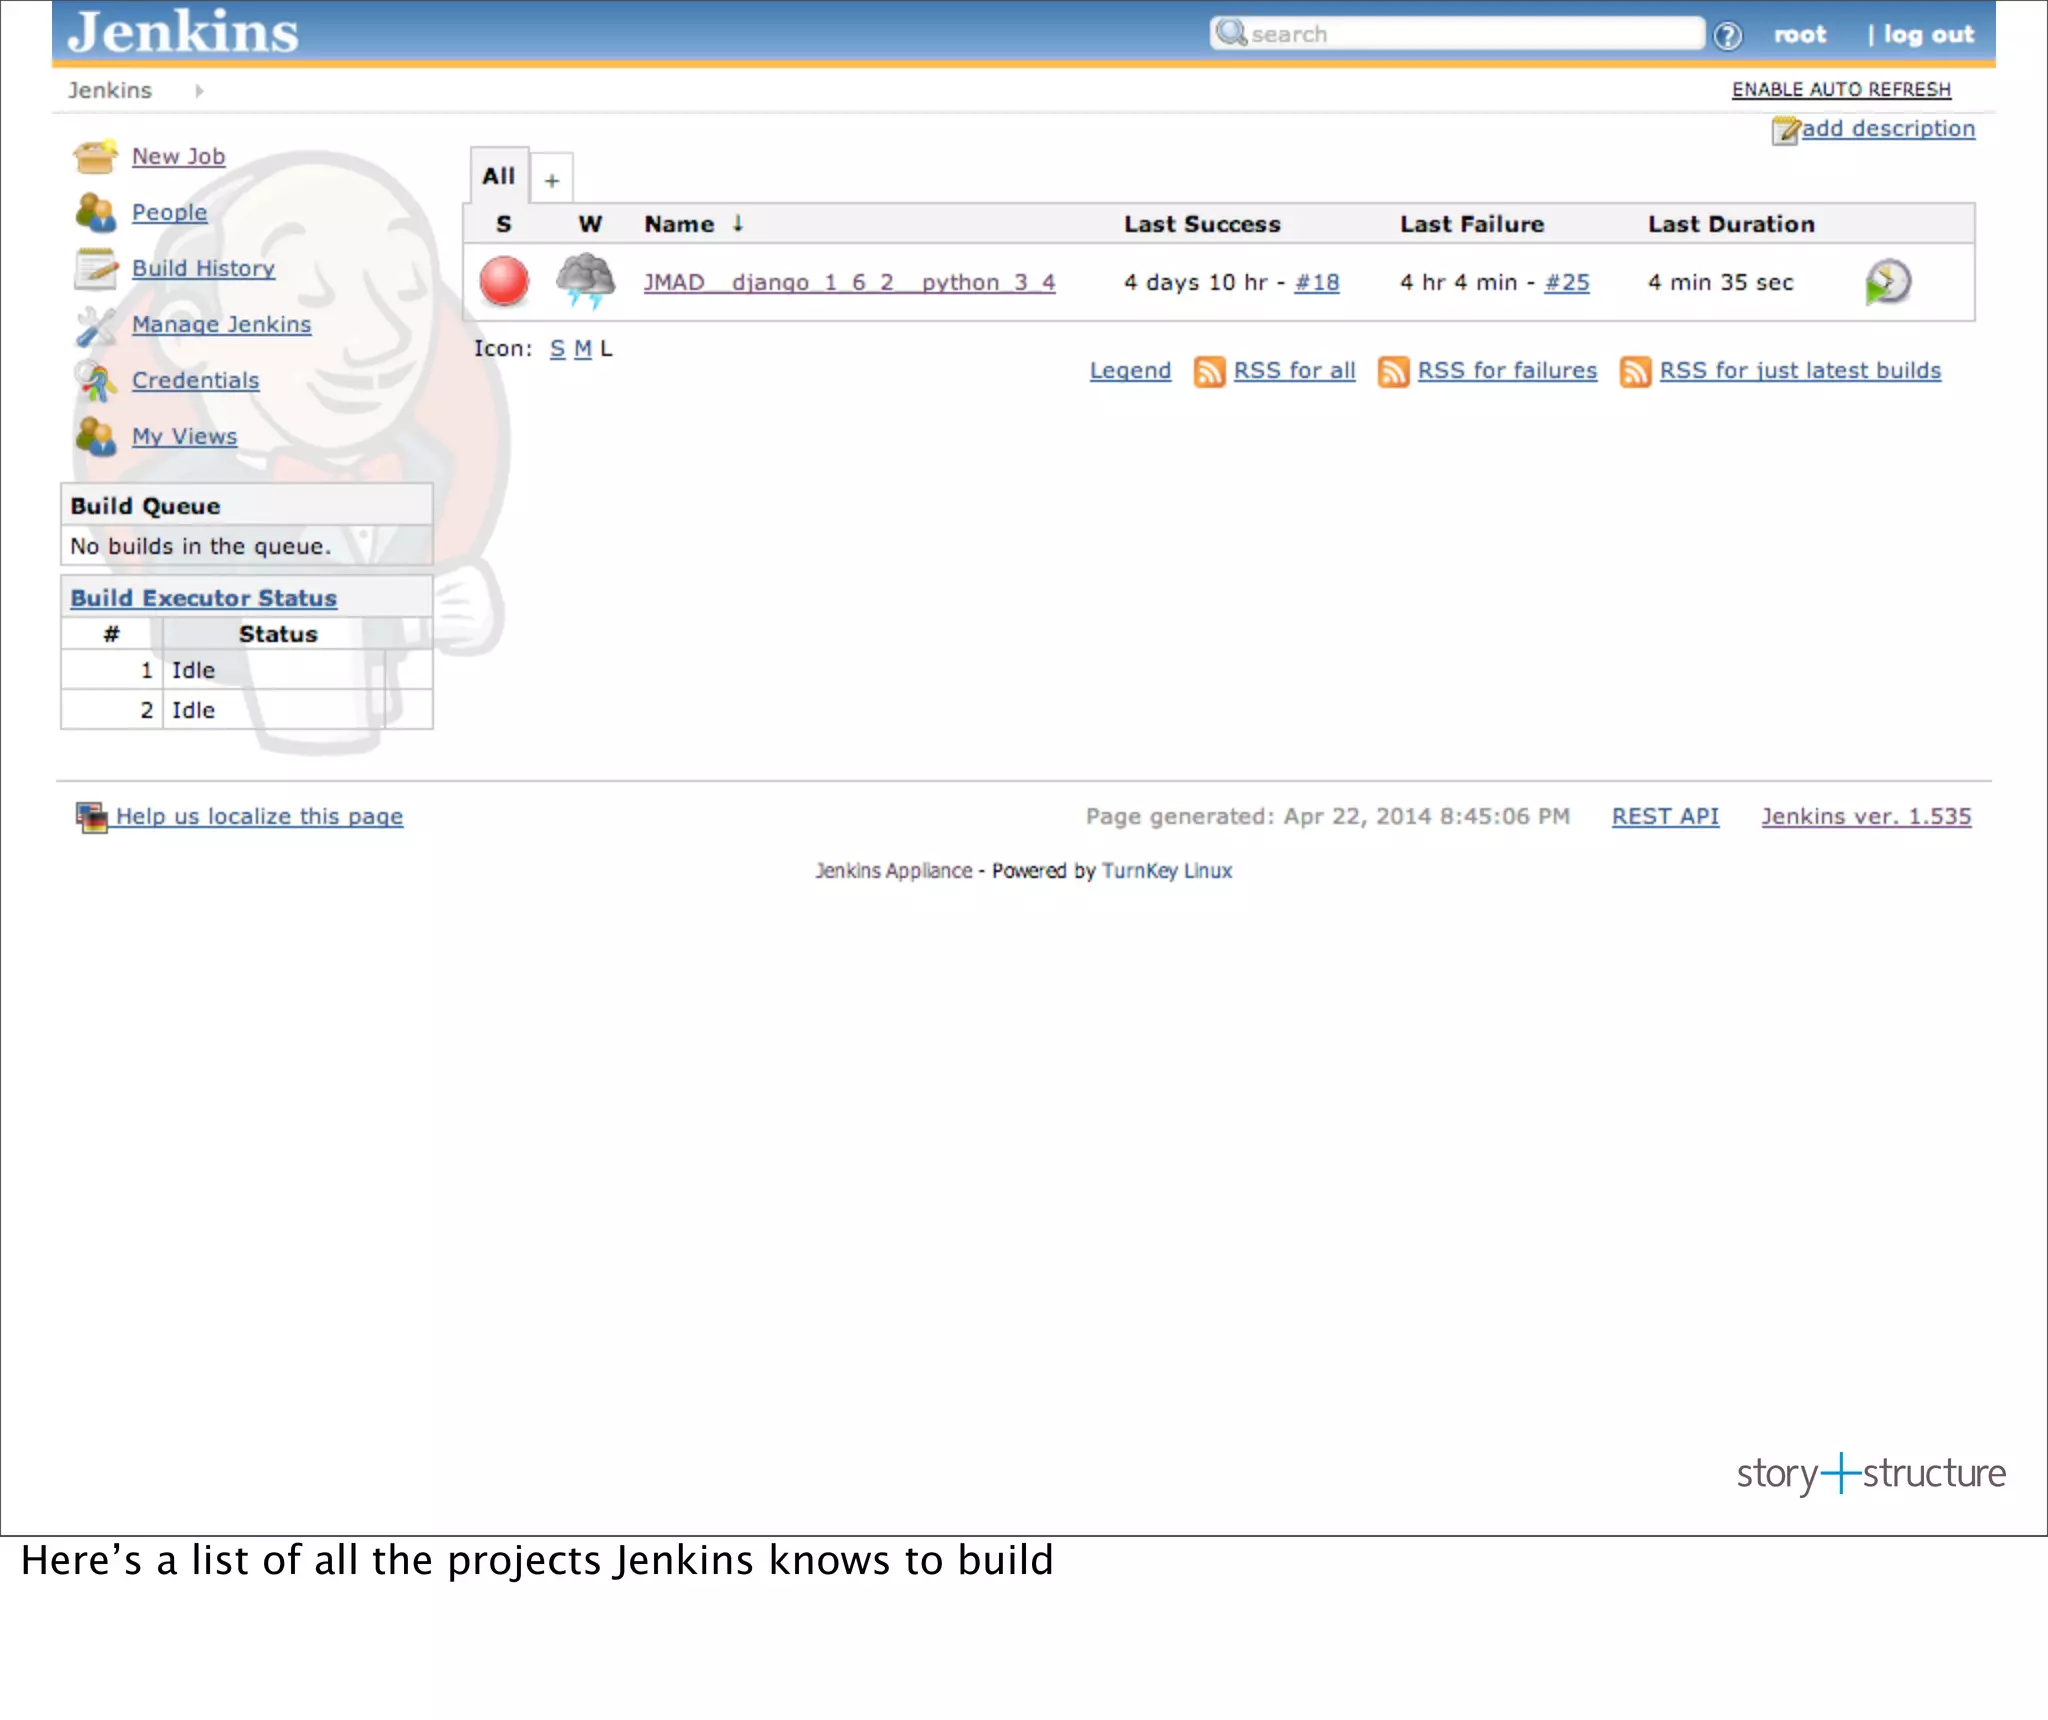Expand the Jenkins breadcrumb arrow

click(199, 91)
